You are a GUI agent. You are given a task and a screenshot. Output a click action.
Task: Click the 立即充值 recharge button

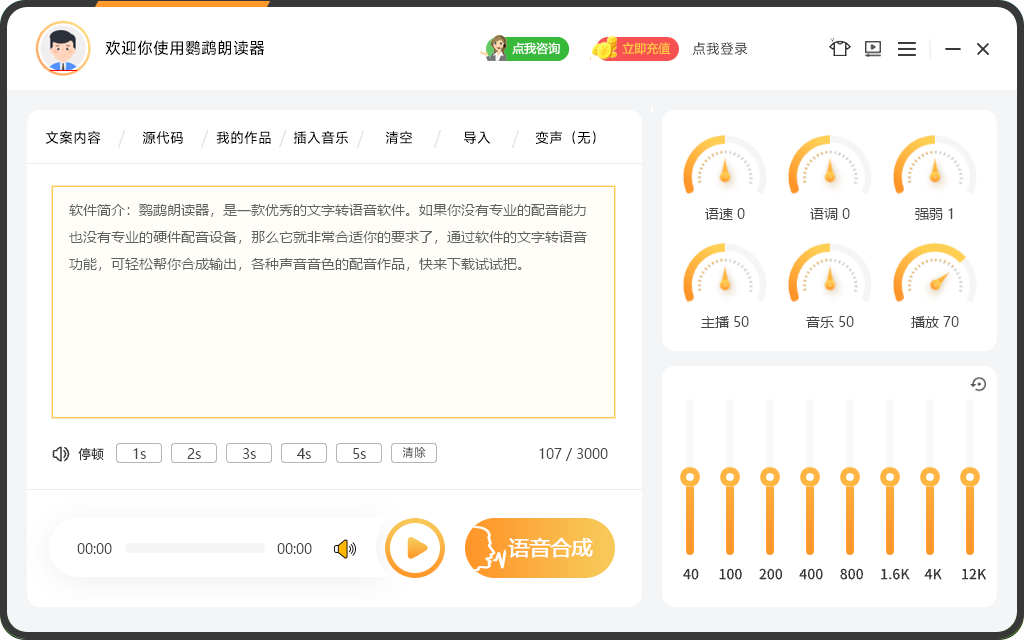click(637, 49)
